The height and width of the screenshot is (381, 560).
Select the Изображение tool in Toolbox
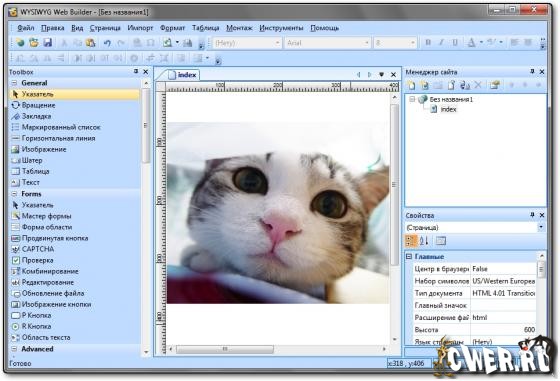[x=44, y=149]
